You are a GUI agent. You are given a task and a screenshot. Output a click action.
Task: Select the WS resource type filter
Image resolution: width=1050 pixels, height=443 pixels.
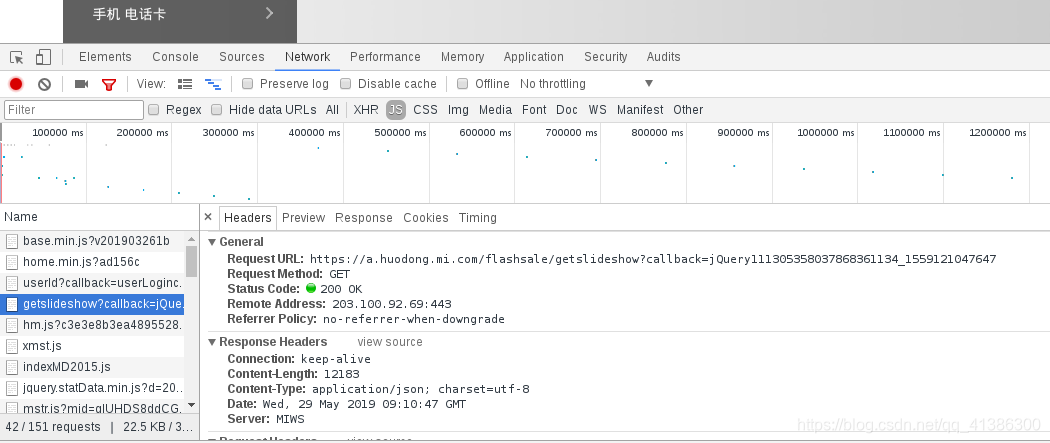pos(597,110)
